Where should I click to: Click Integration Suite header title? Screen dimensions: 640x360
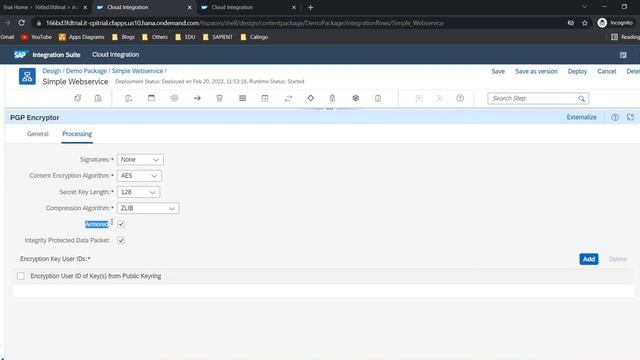tap(56, 55)
